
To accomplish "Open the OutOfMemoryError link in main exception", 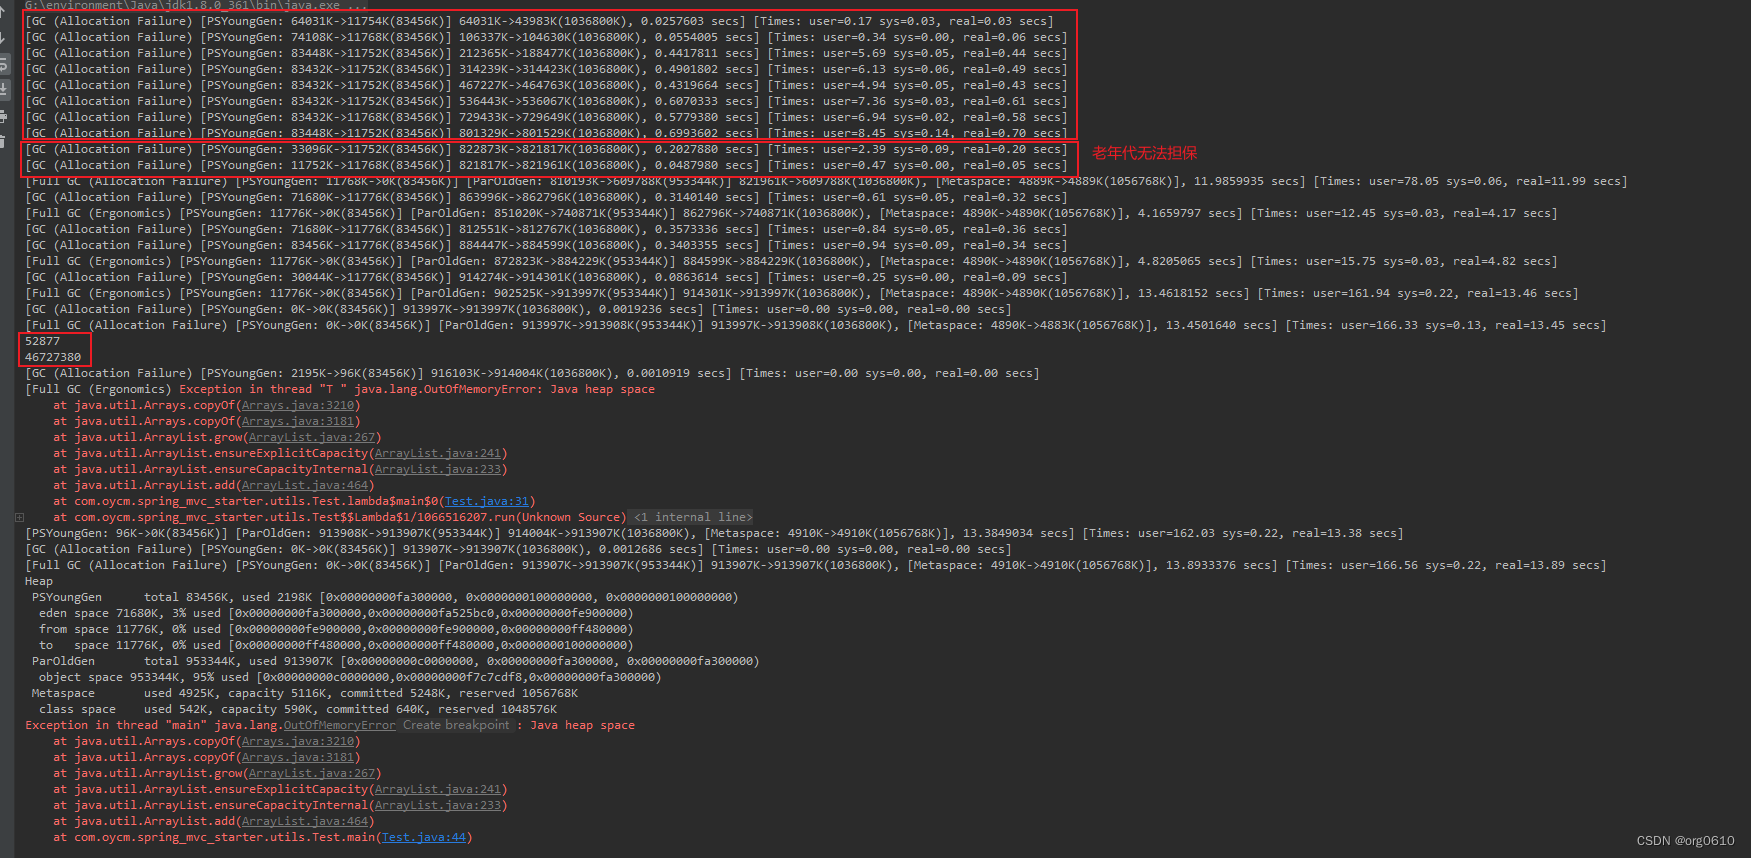I will (340, 725).
